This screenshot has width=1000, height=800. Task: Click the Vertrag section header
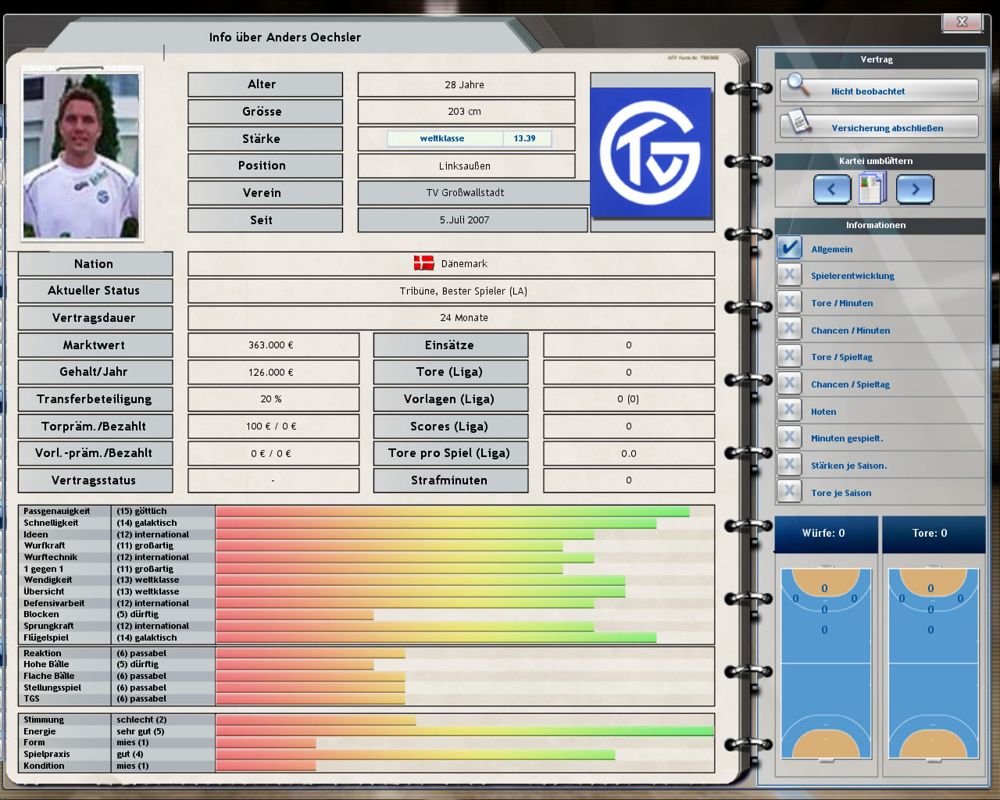pos(877,60)
